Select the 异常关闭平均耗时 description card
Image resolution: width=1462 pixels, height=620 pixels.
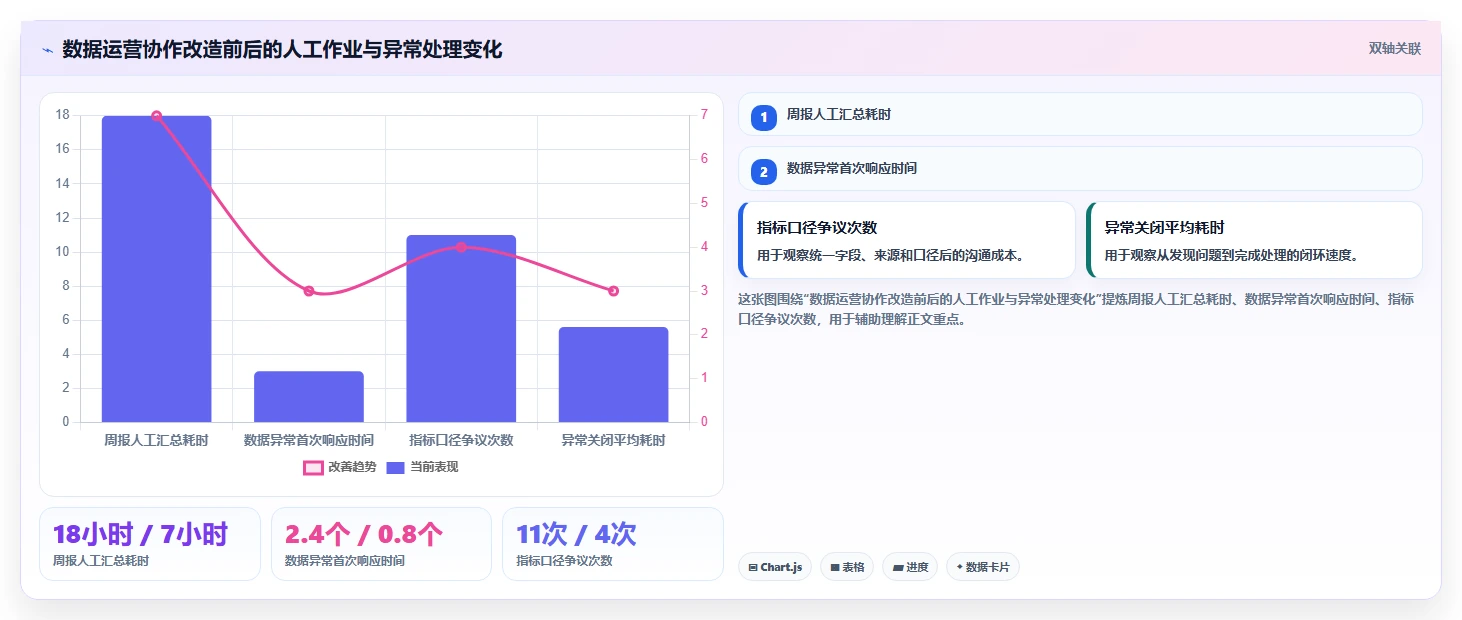1254,240
